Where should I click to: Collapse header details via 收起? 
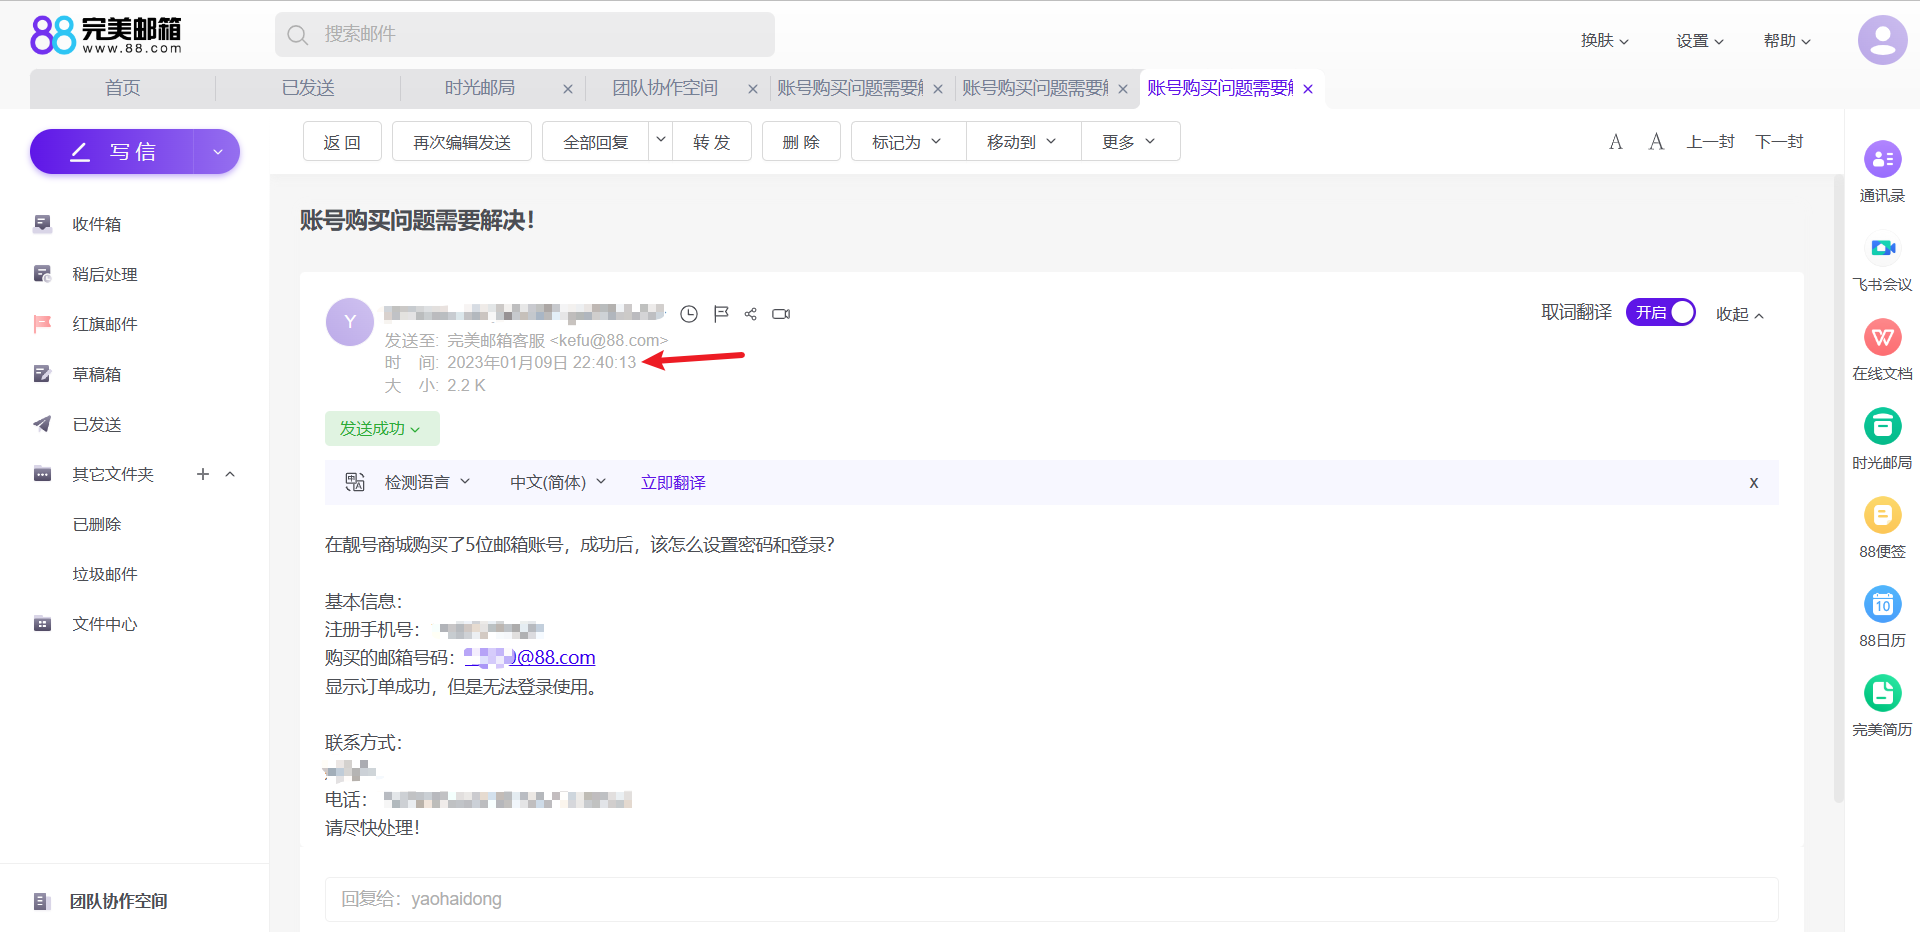(1740, 314)
